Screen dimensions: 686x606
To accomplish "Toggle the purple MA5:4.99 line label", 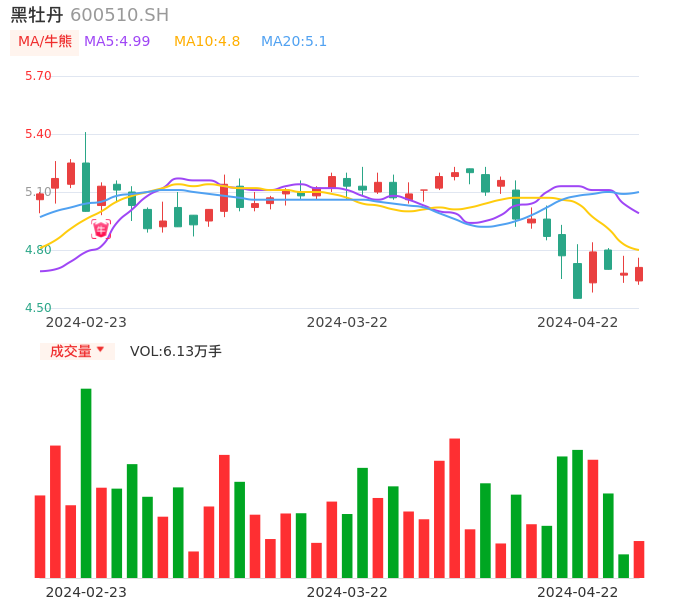I will (x=117, y=42).
